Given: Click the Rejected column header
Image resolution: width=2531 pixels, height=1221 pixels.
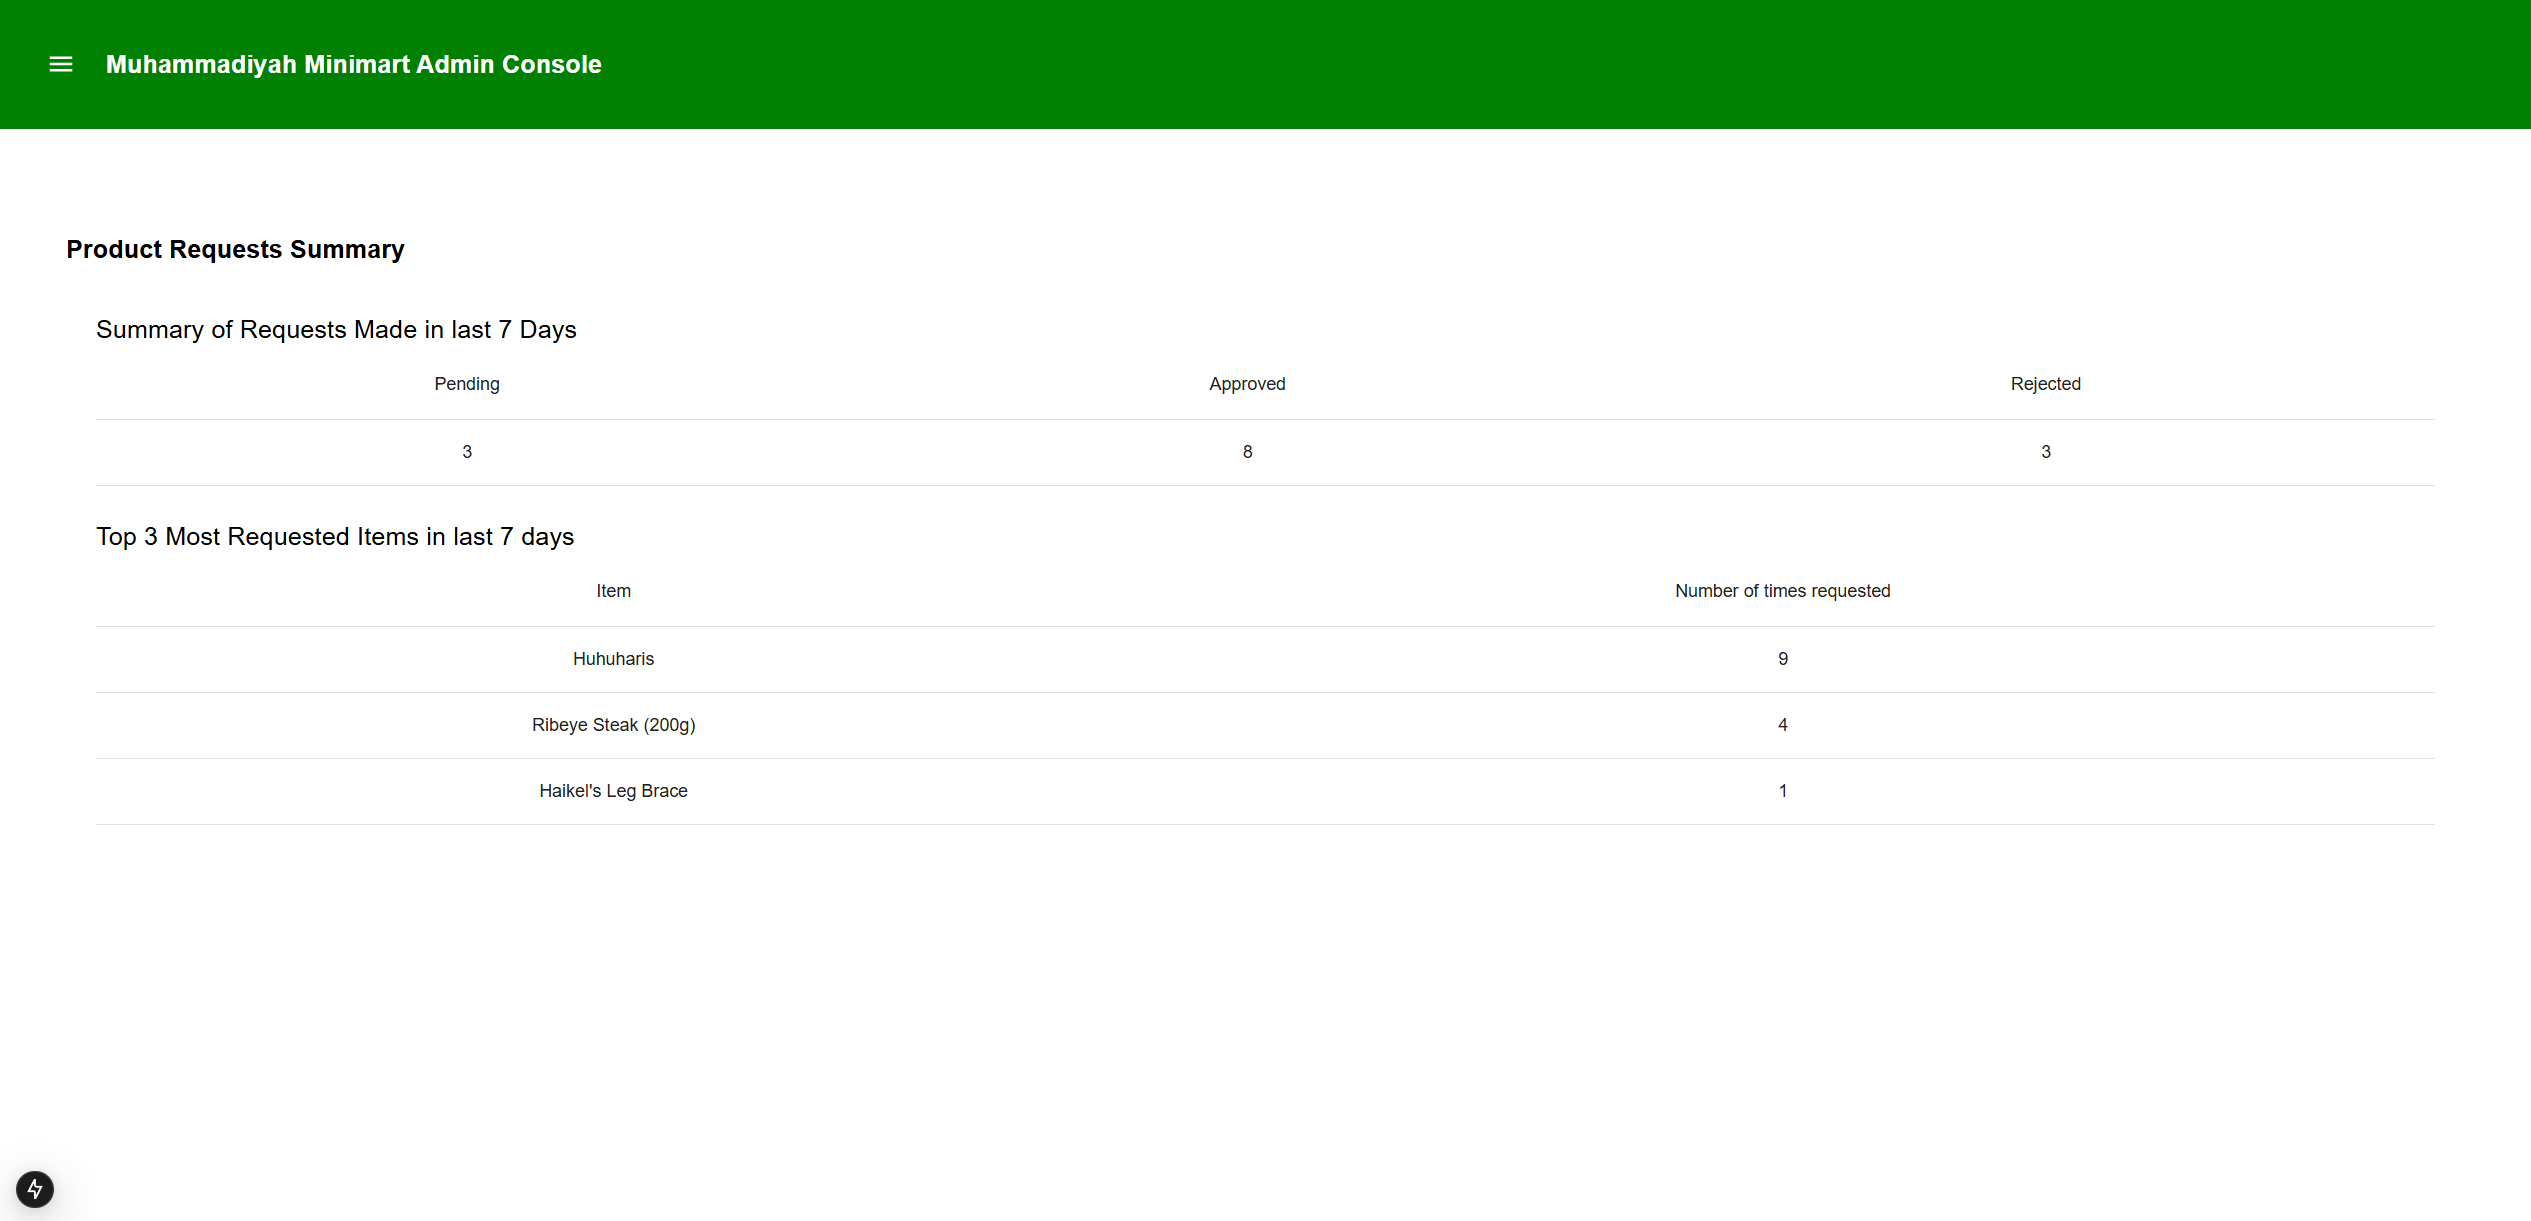Looking at the screenshot, I should 2045,384.
